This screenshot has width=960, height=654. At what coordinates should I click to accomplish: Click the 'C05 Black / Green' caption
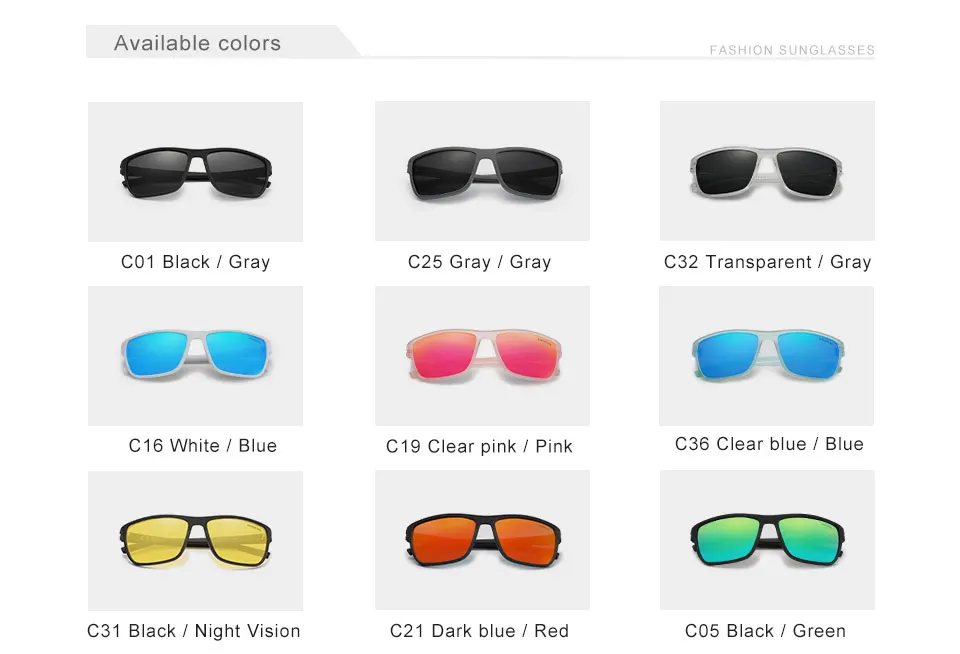point(765,631)
